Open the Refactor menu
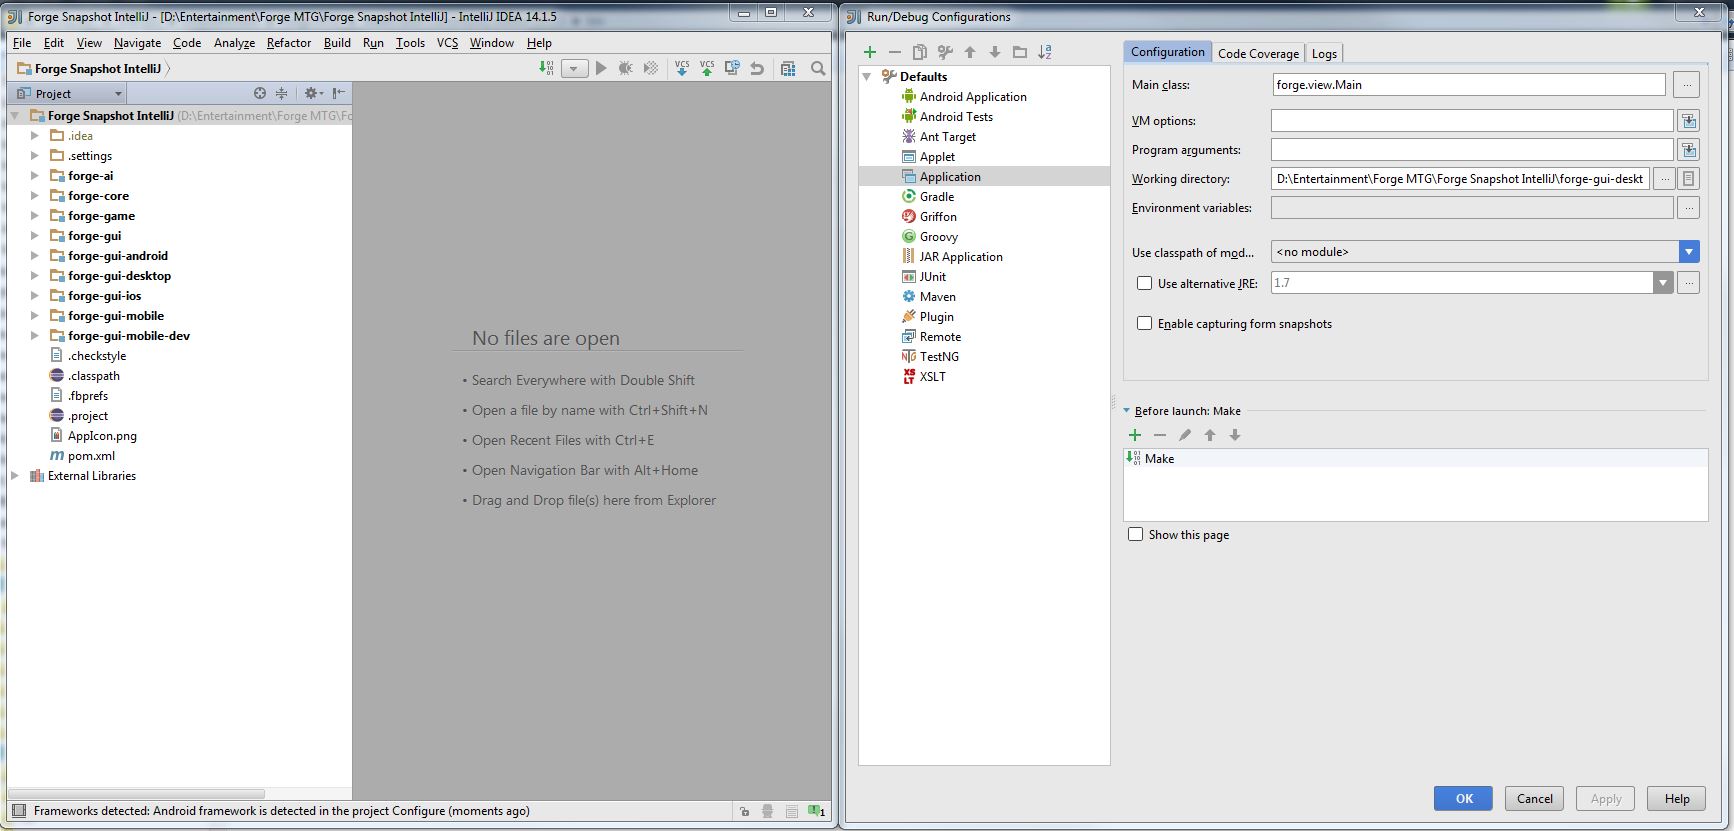This screenshot has width=1734, height=831. [288, 43]
